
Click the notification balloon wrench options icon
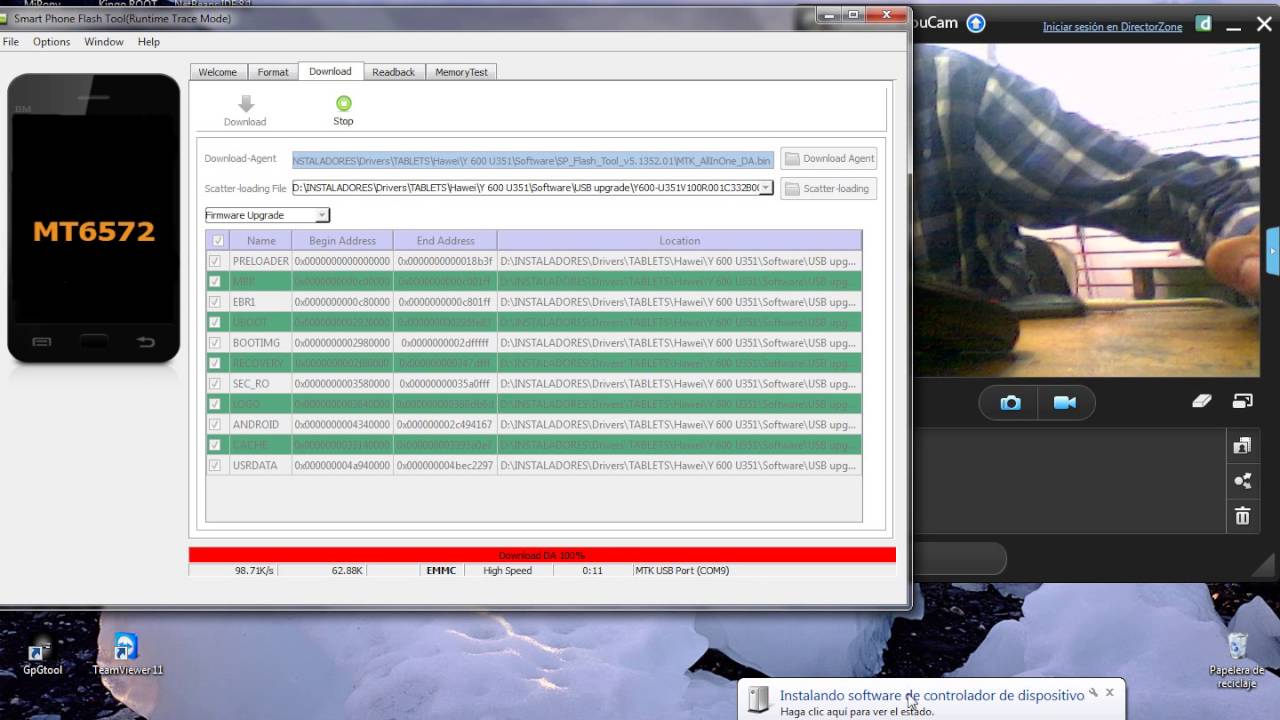(x=1093, y=692)
